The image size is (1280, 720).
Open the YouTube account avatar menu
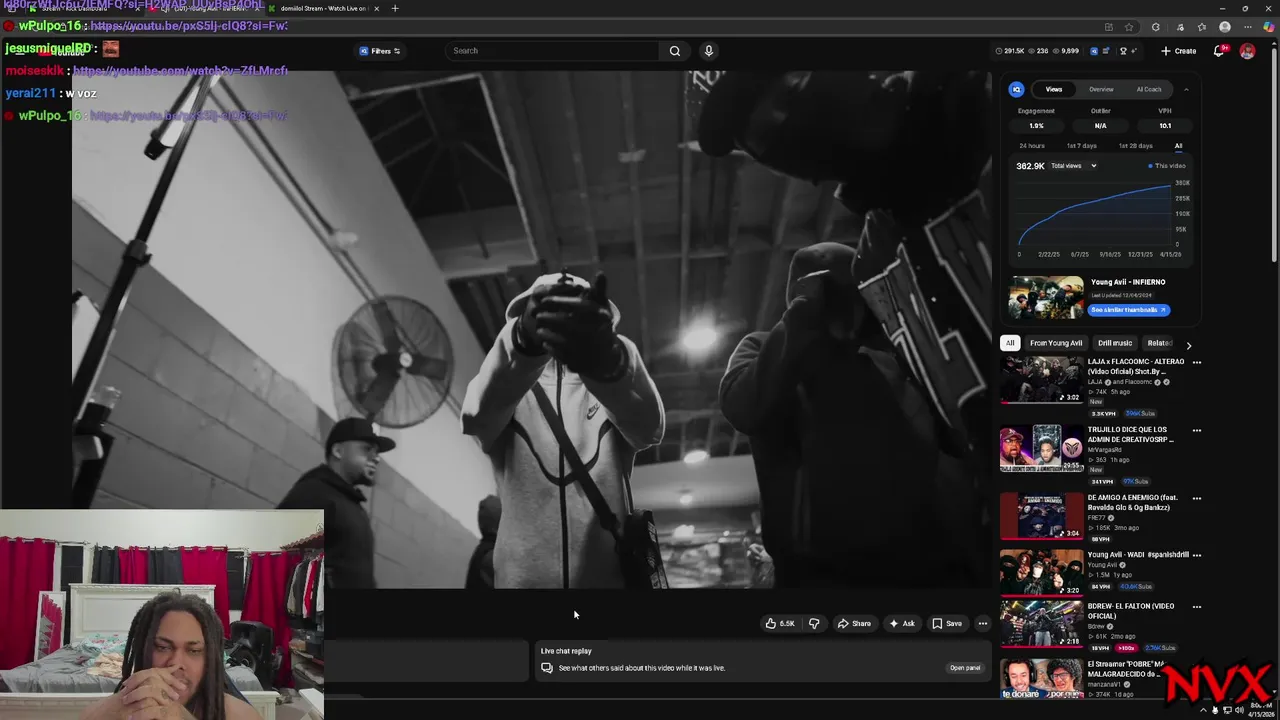click(x=1247, y=51)
